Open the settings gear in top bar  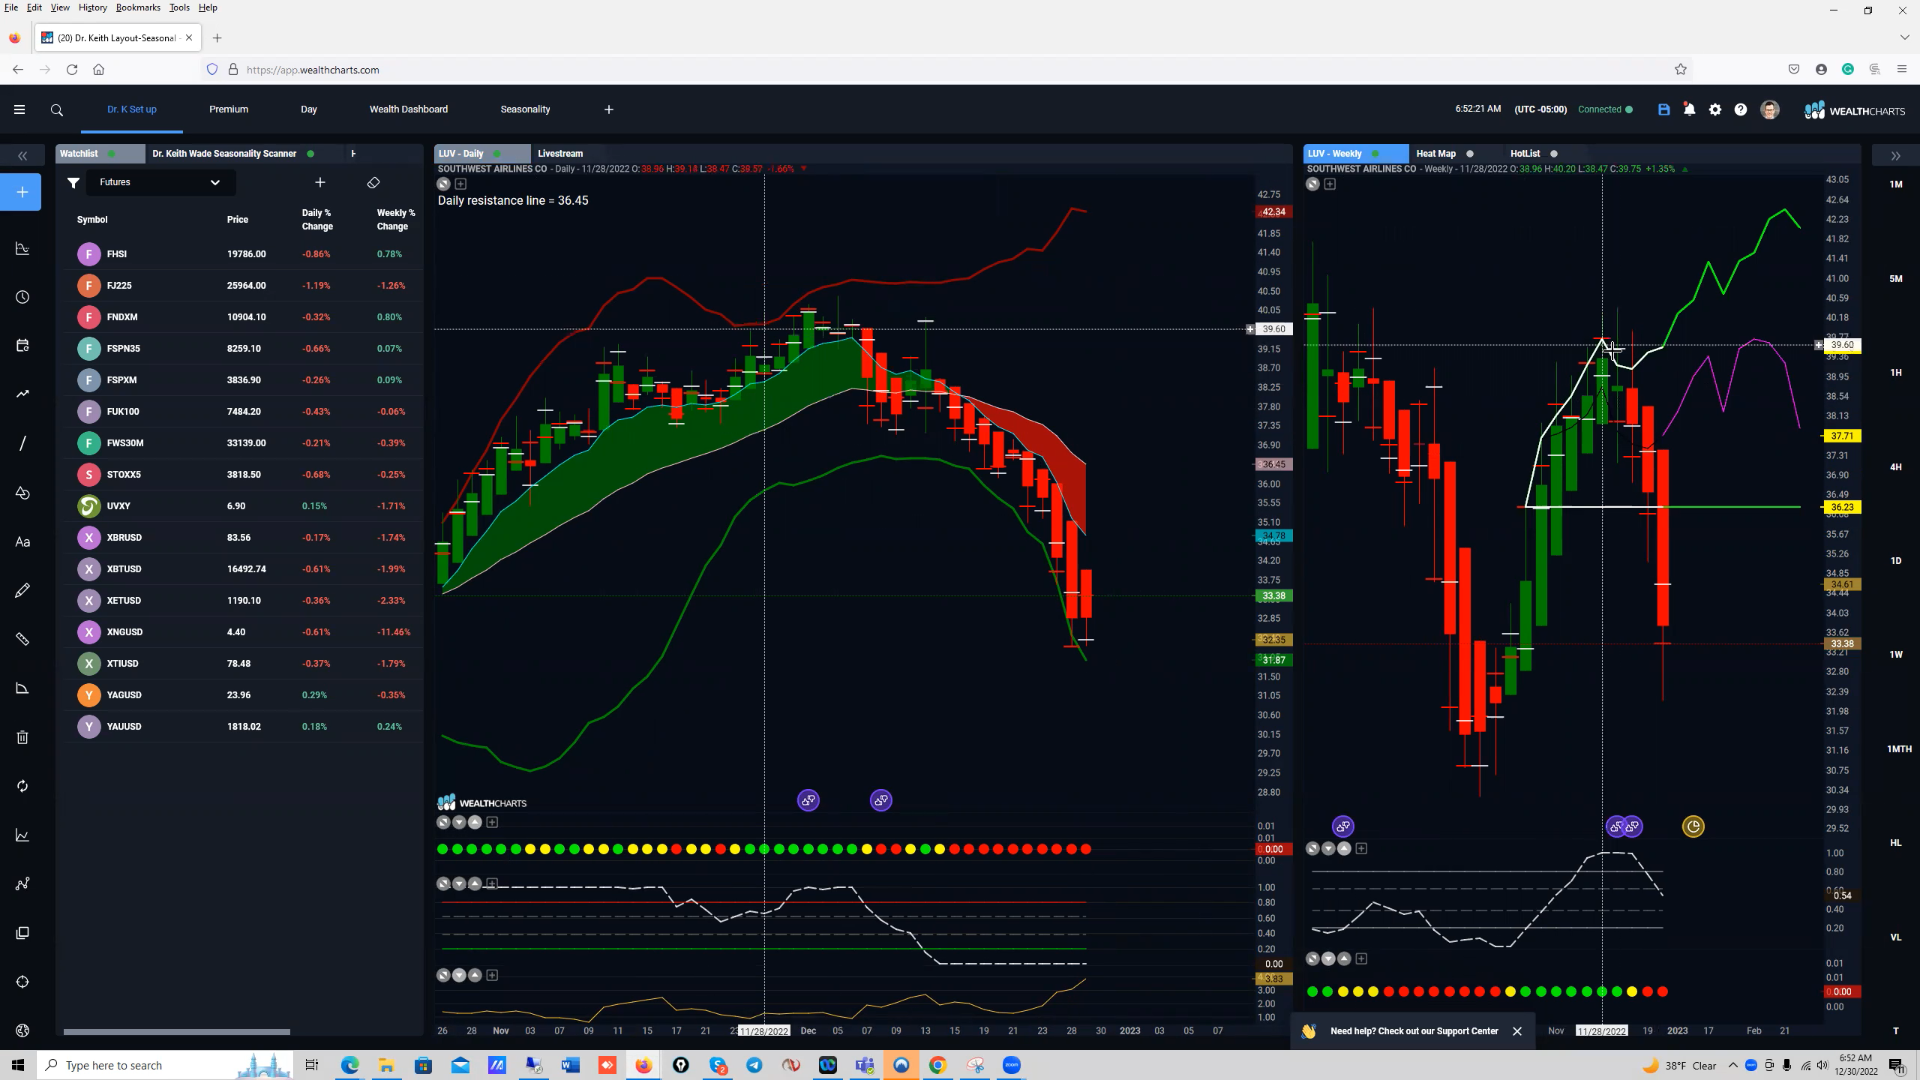(x=1715, y=110)
